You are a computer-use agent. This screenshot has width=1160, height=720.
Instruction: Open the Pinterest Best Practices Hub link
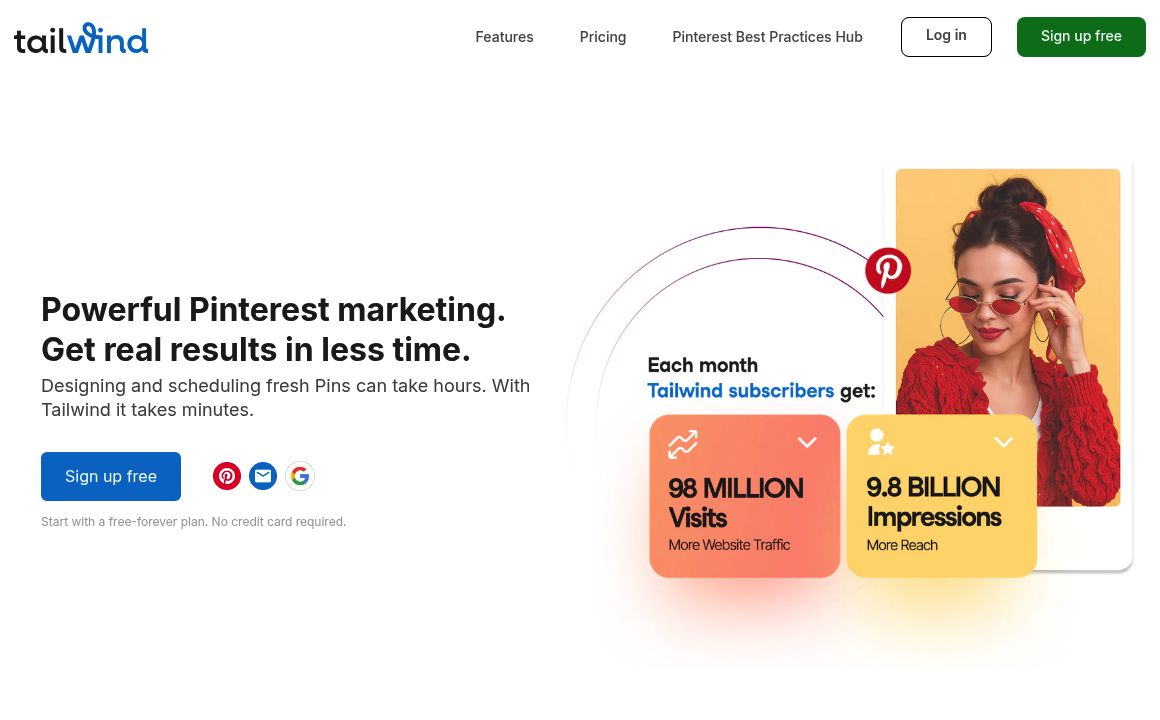[767, 37]
